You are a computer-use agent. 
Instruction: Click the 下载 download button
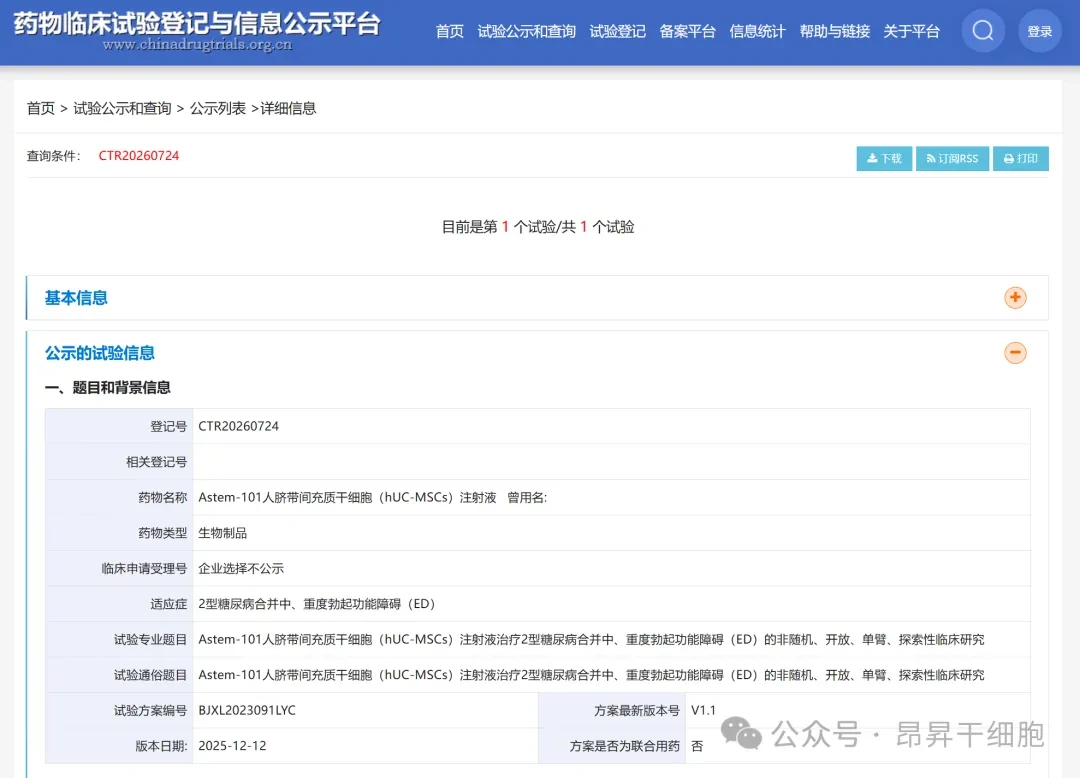click(884, 158)
